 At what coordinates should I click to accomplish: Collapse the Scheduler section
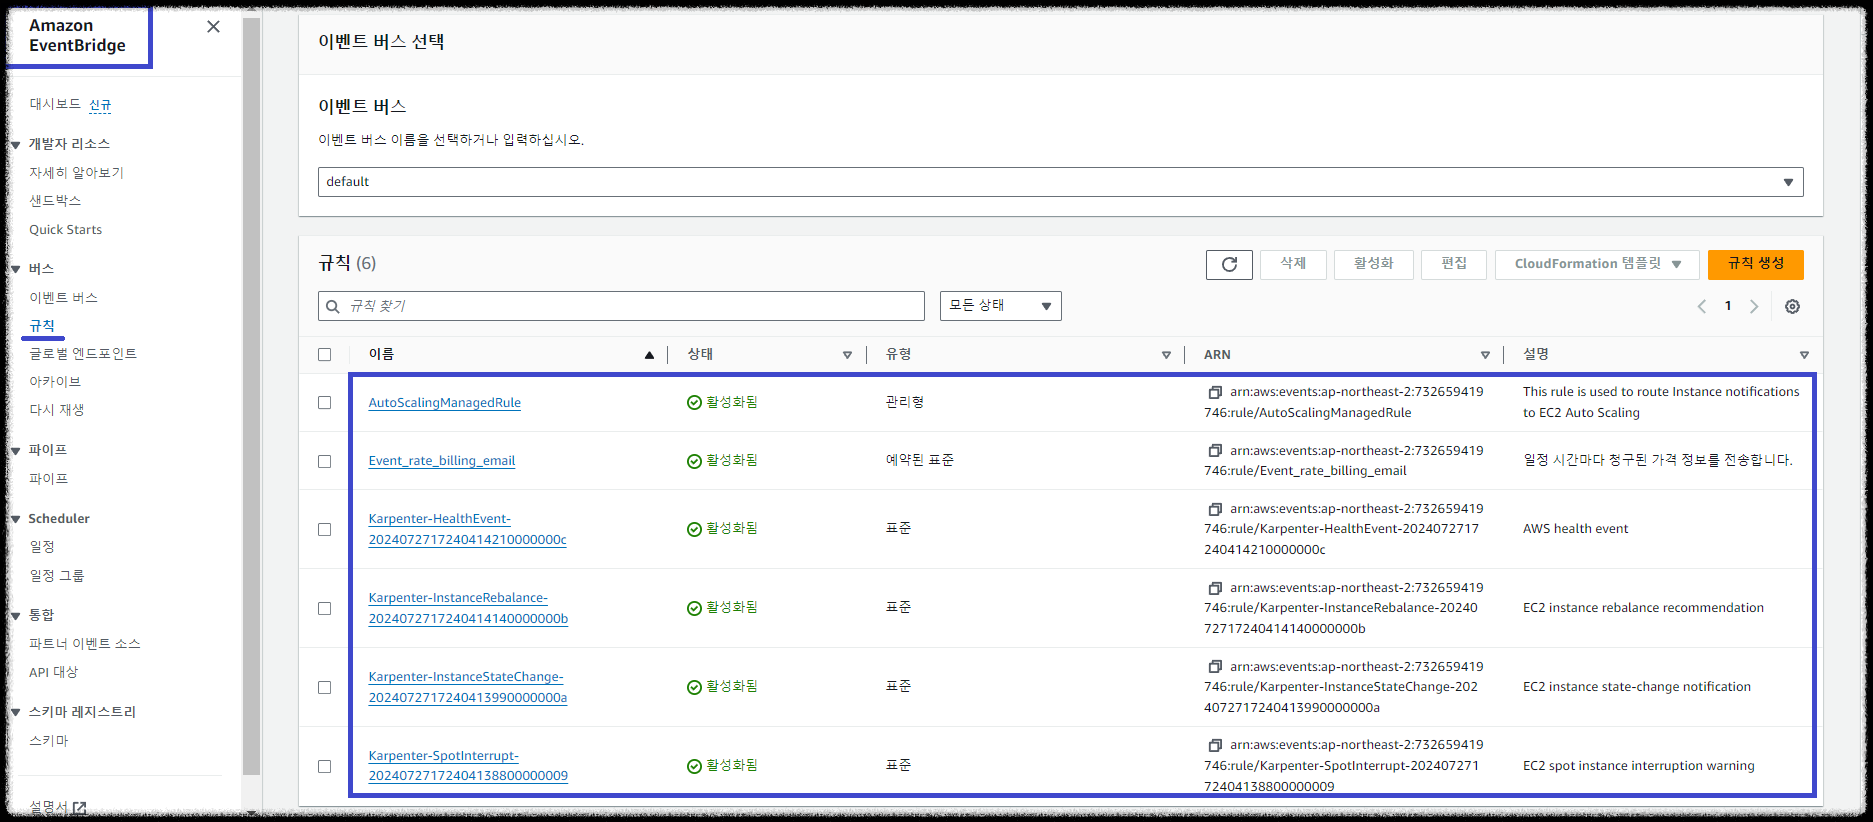pyautogui.click(x=16, y=519)
